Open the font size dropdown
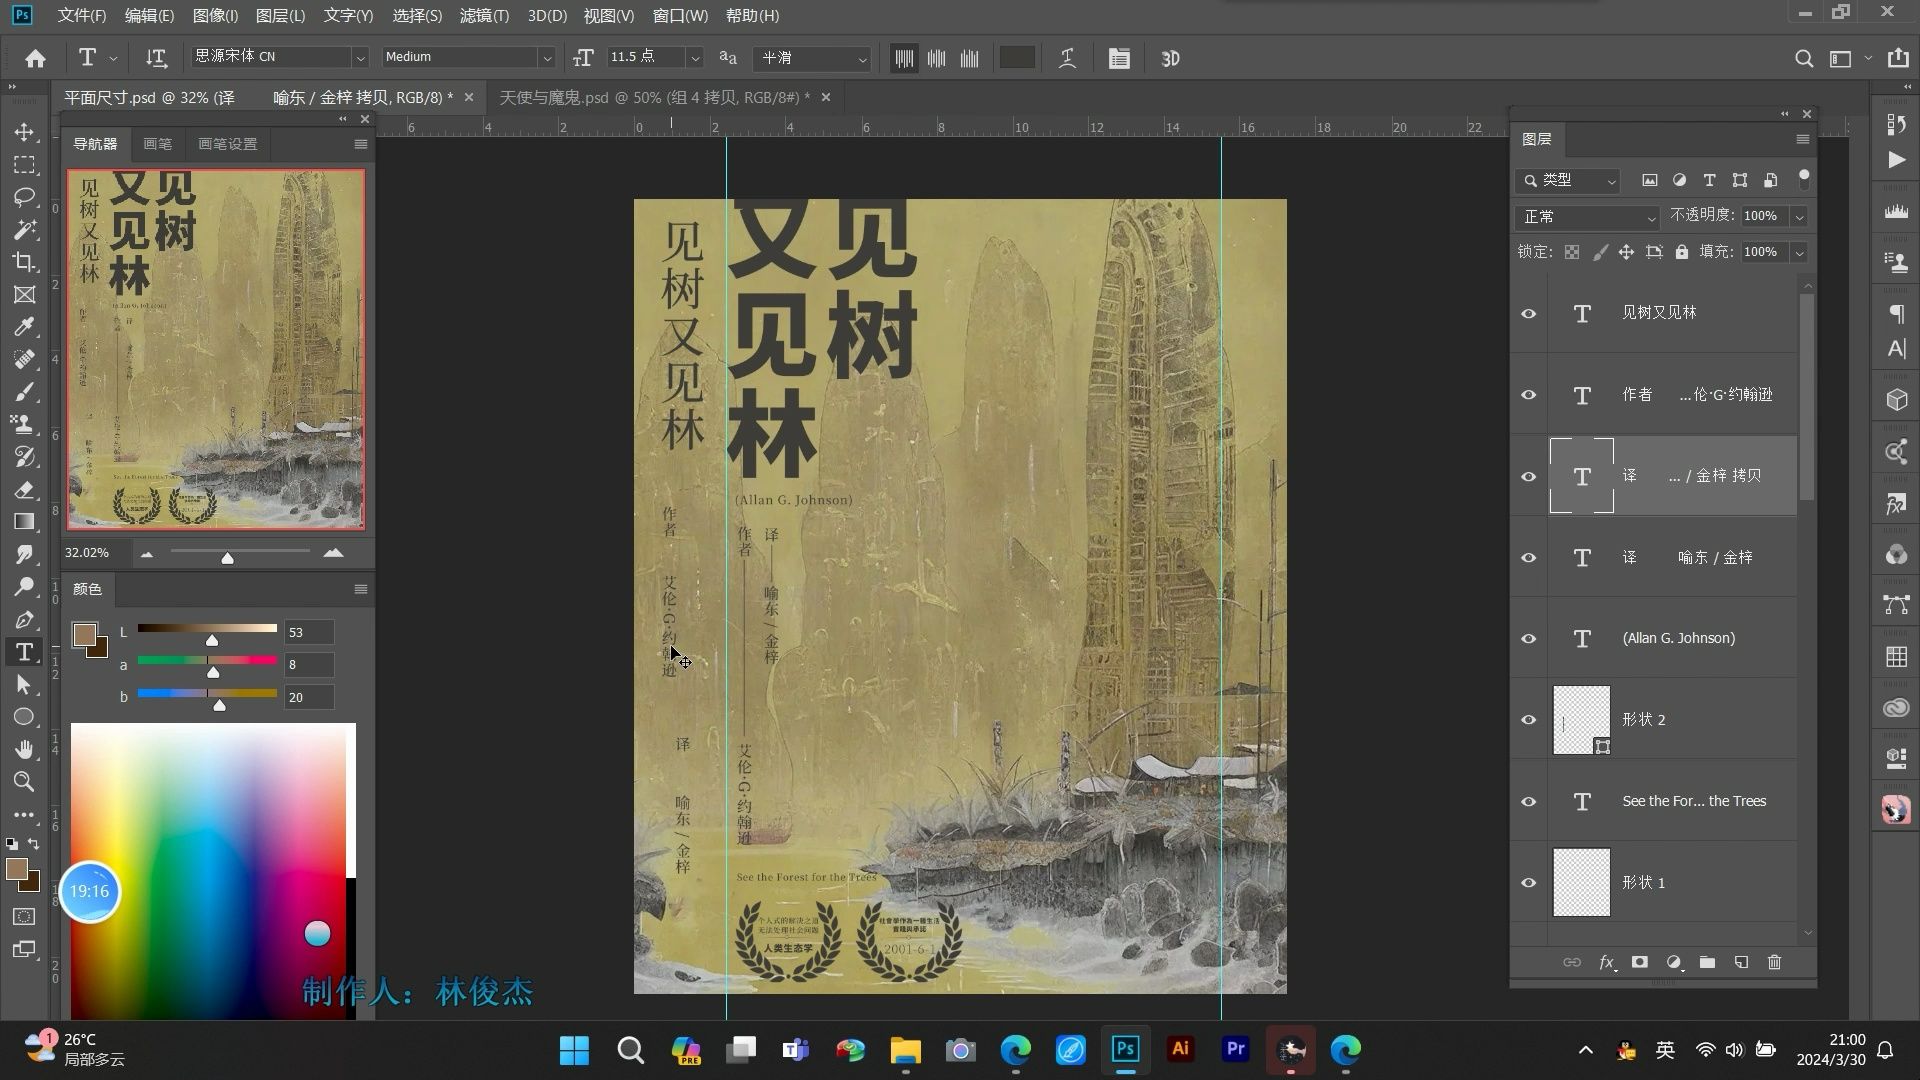Screen dimensions: 1920x1080 coord(695,58)
